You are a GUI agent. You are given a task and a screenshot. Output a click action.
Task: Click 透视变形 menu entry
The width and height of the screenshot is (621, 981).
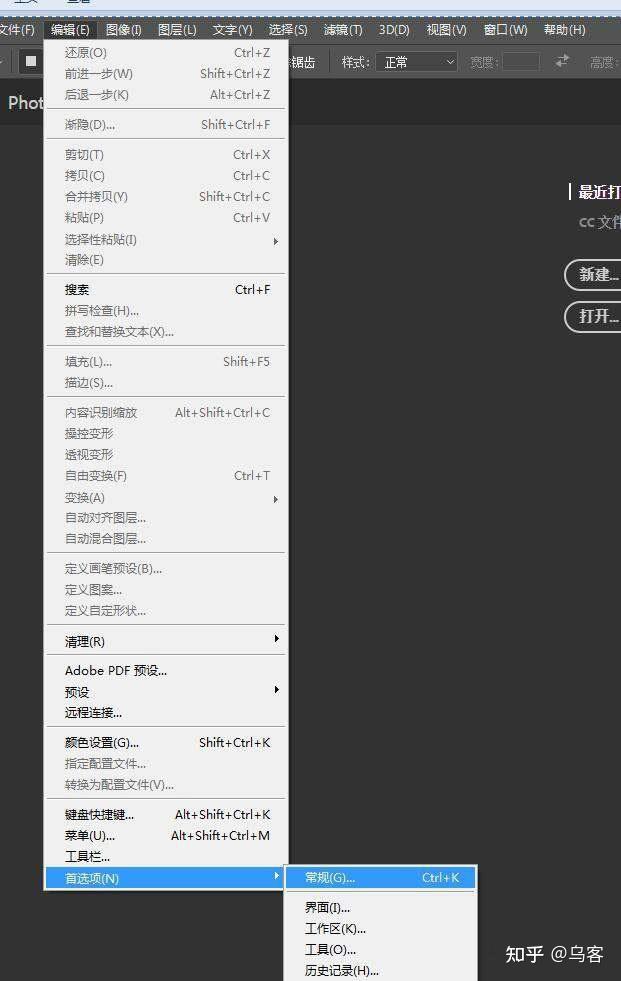166,455
